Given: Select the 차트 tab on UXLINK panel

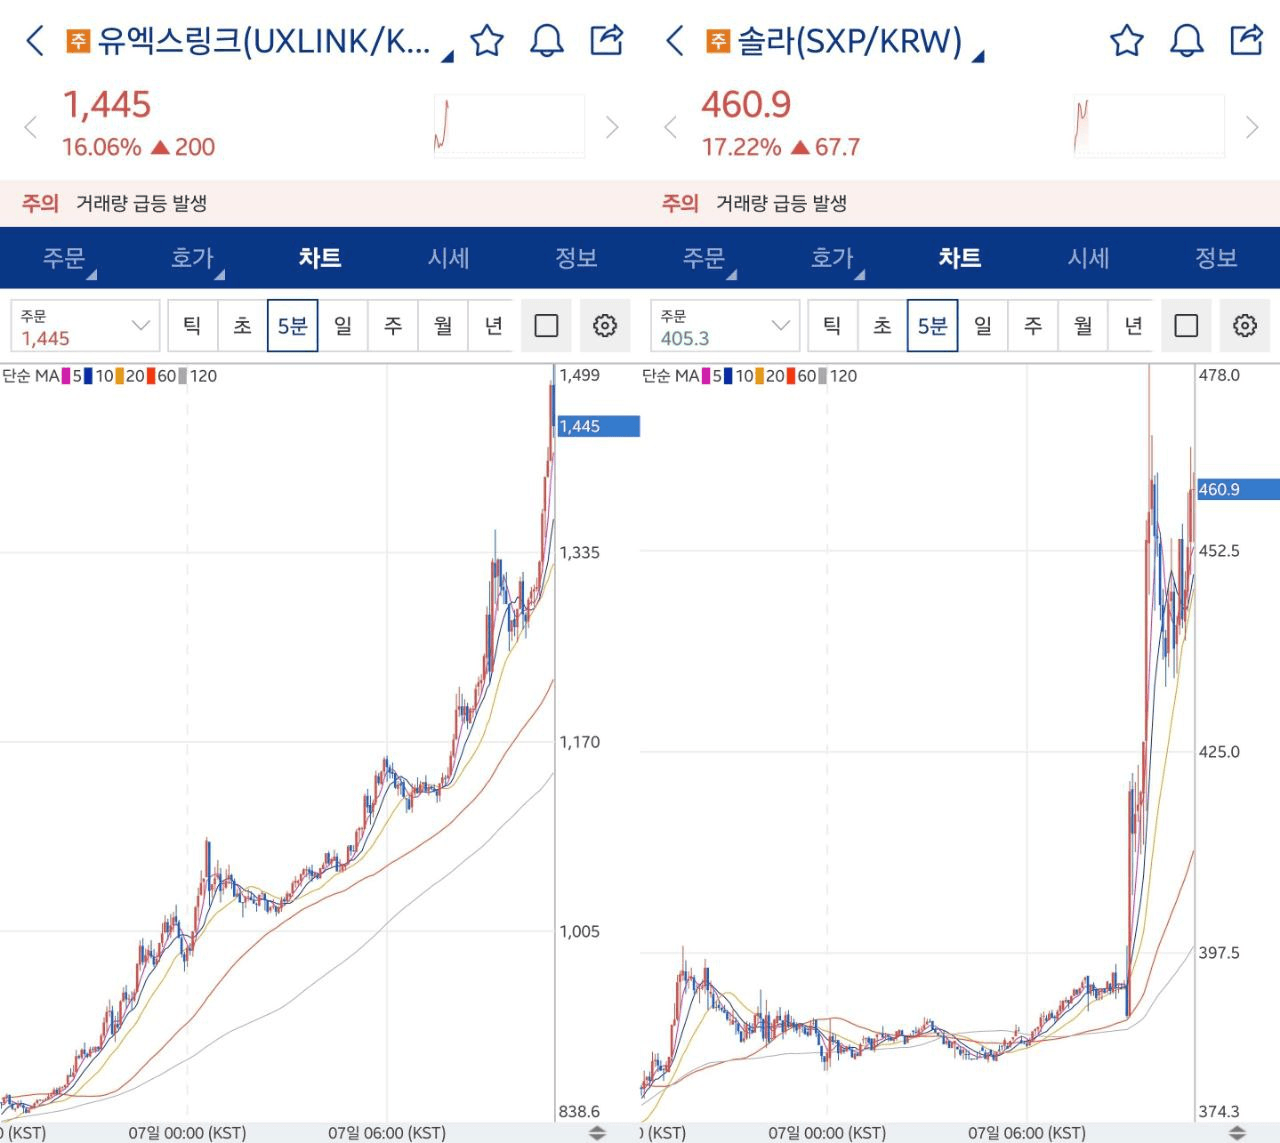Looking at the screenshot, I should pos(320,258).
